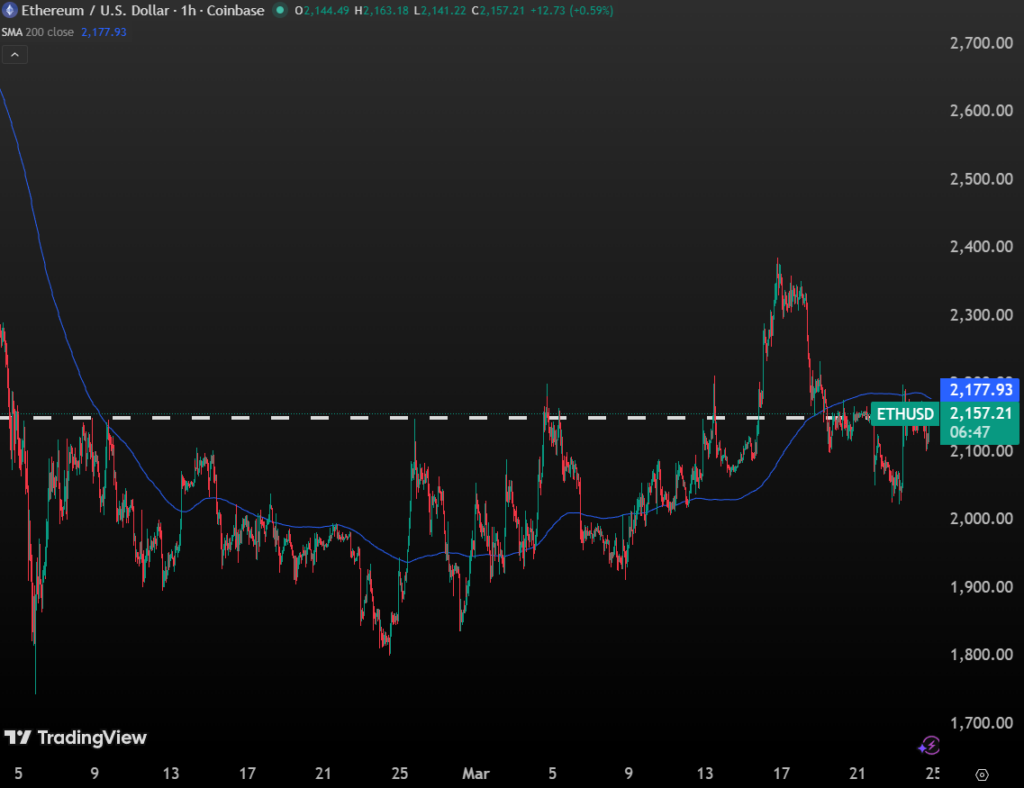Viewport: 1024px width, 788px height.
Task: Click the Ethereum coin logo icon
Action: 11,10
